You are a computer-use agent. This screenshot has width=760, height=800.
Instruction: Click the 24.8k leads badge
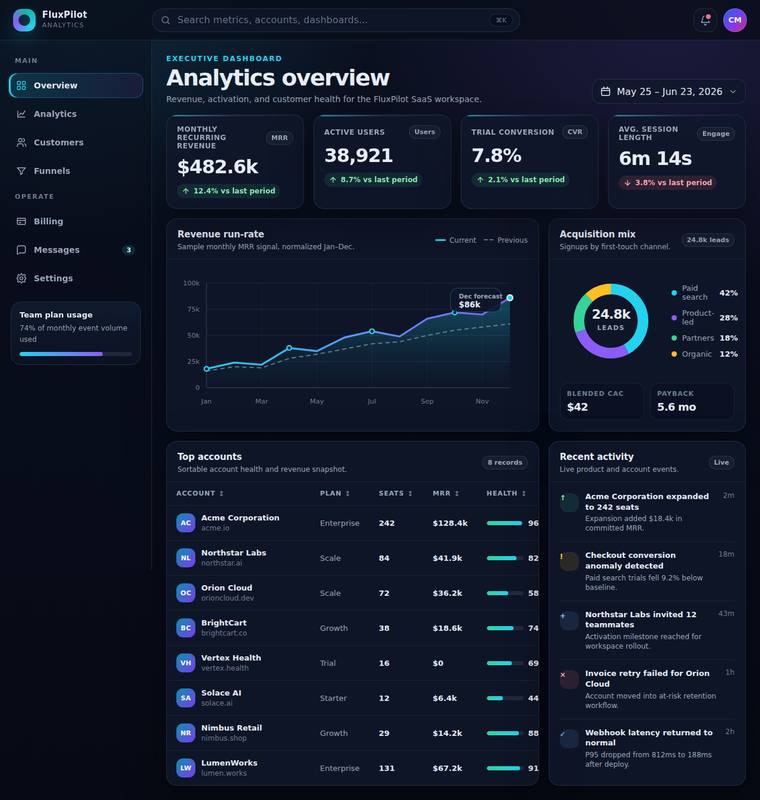pyautogui.click(x=707, y=240)
